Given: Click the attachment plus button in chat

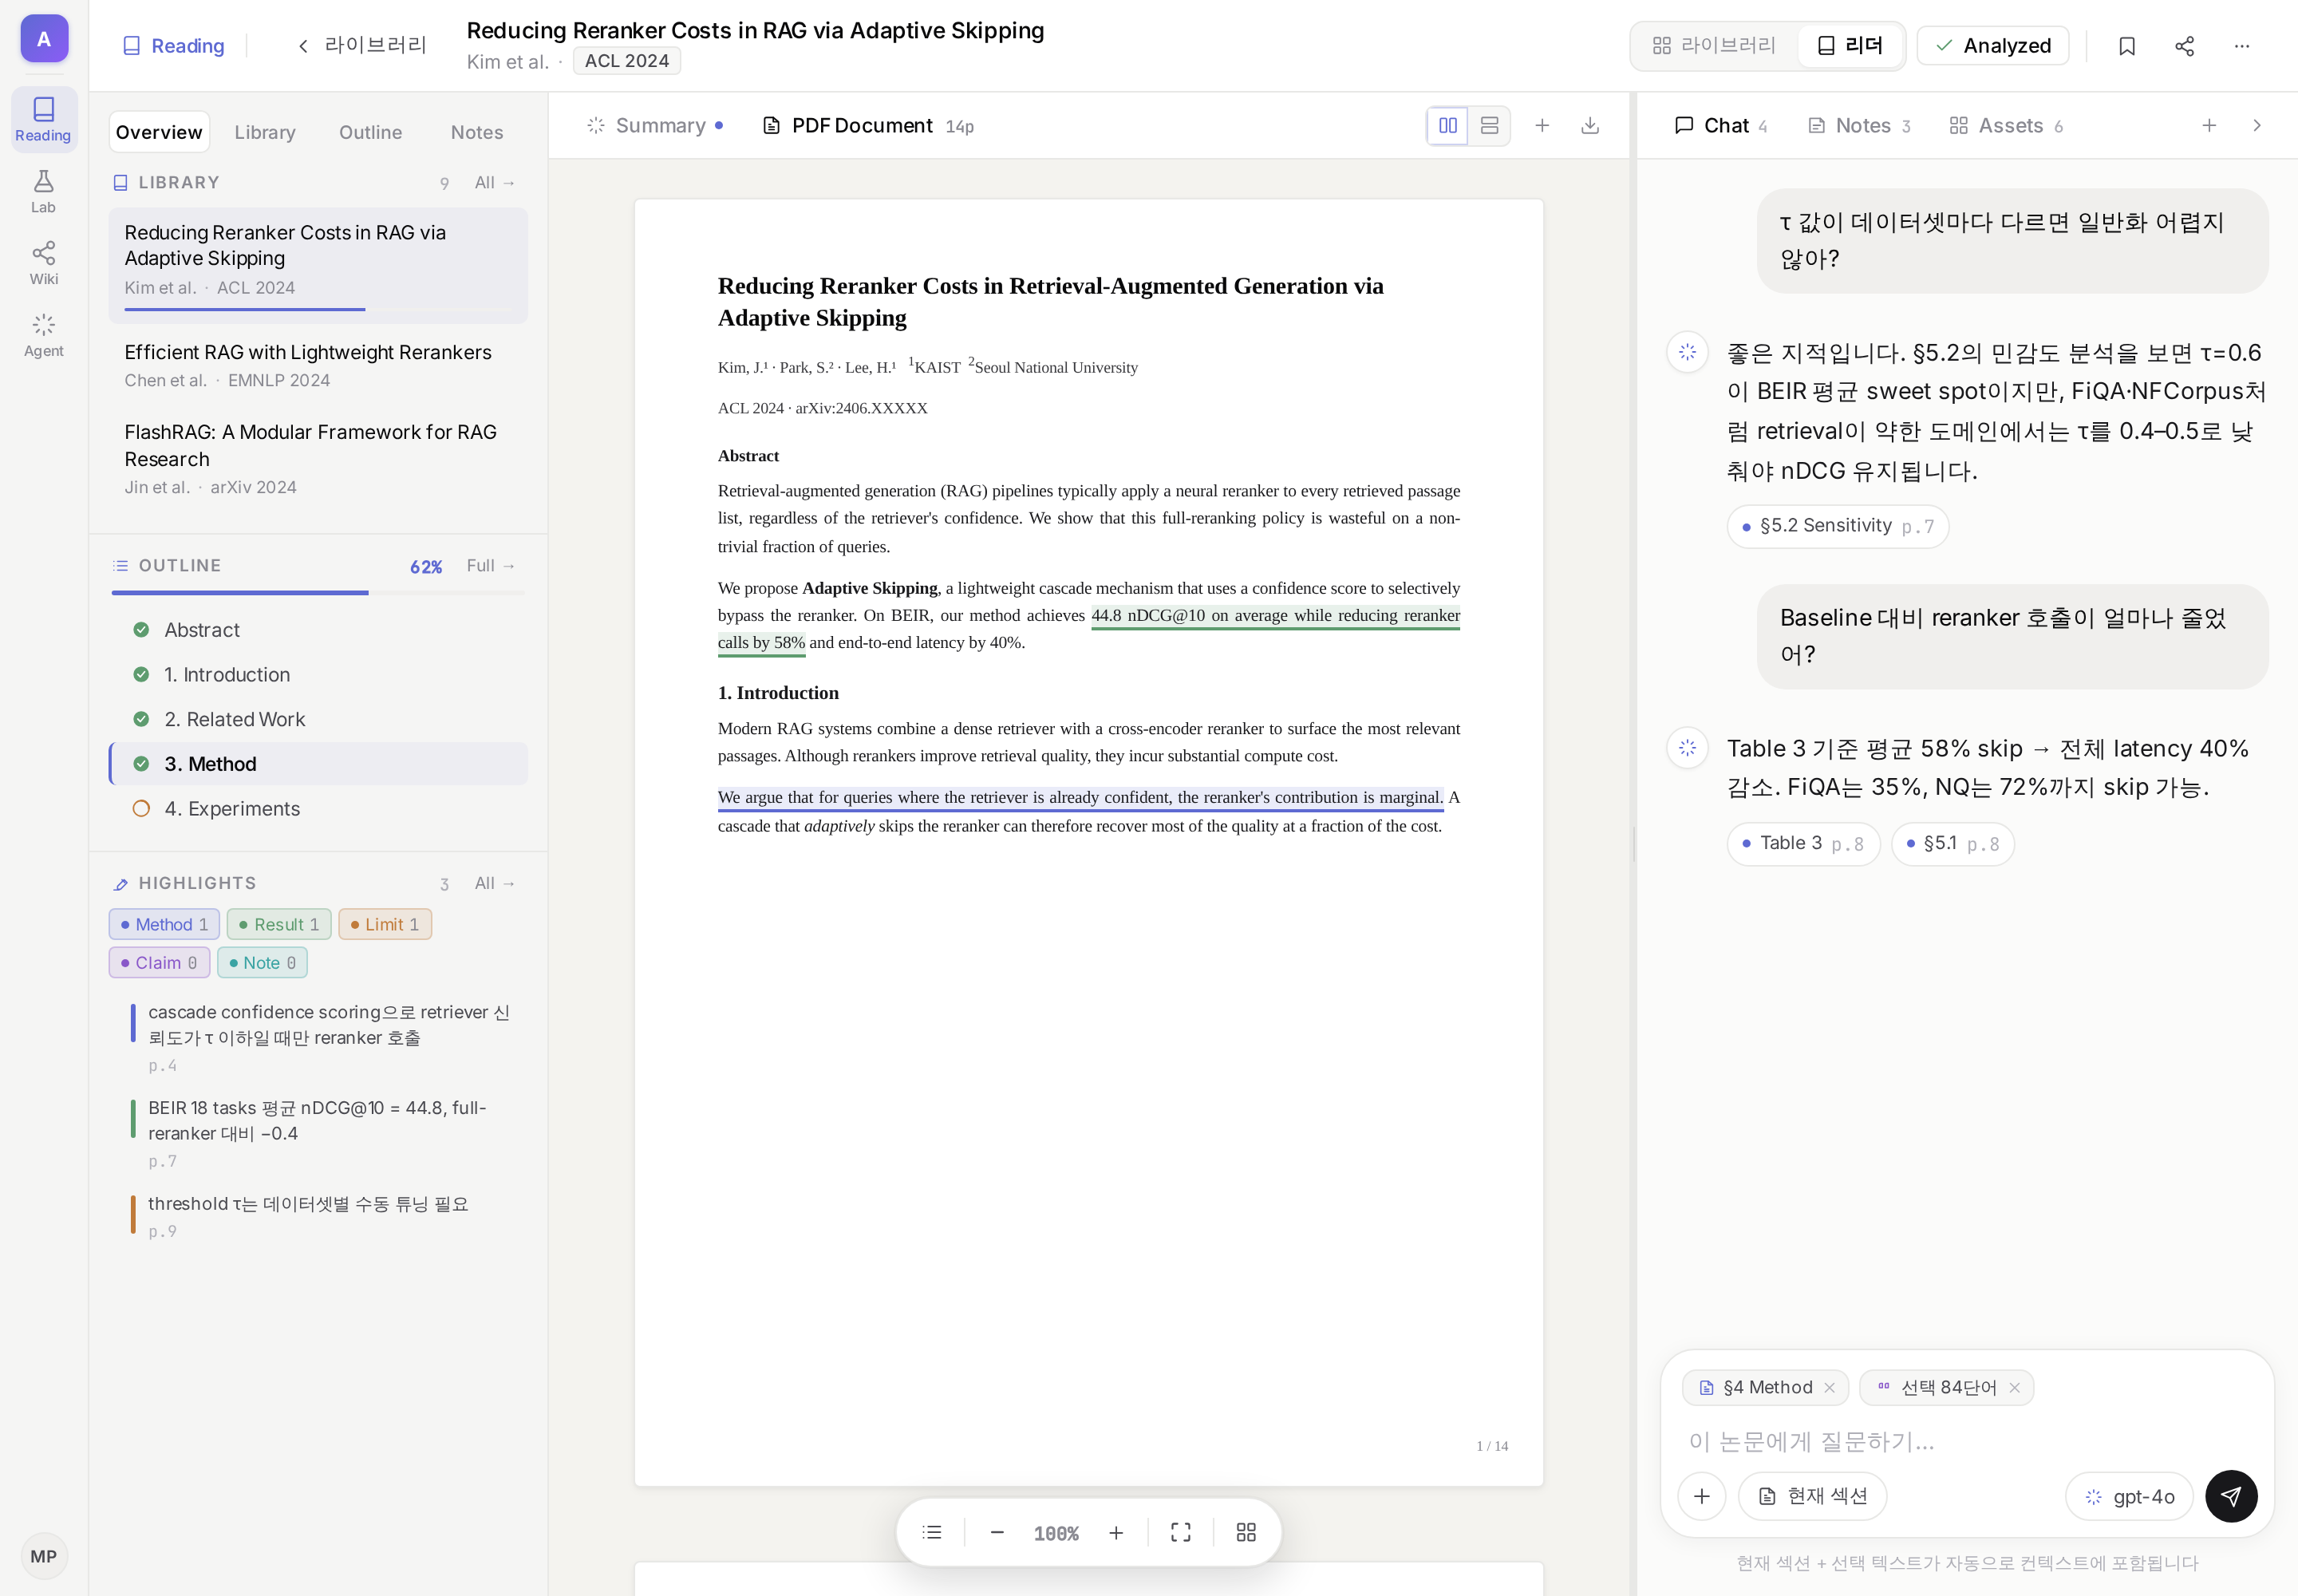Looking at the screenshot, I should [1702, 1497].
